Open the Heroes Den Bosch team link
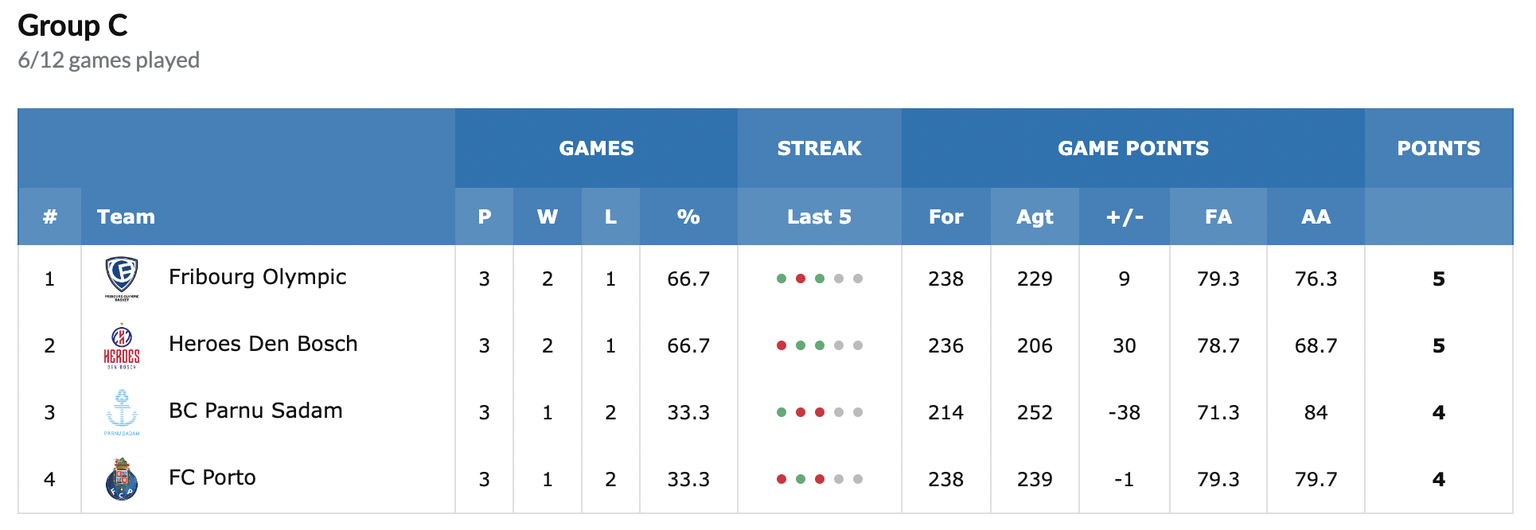The width and height of the screenshot is (1536, 530). coord(263,344)
